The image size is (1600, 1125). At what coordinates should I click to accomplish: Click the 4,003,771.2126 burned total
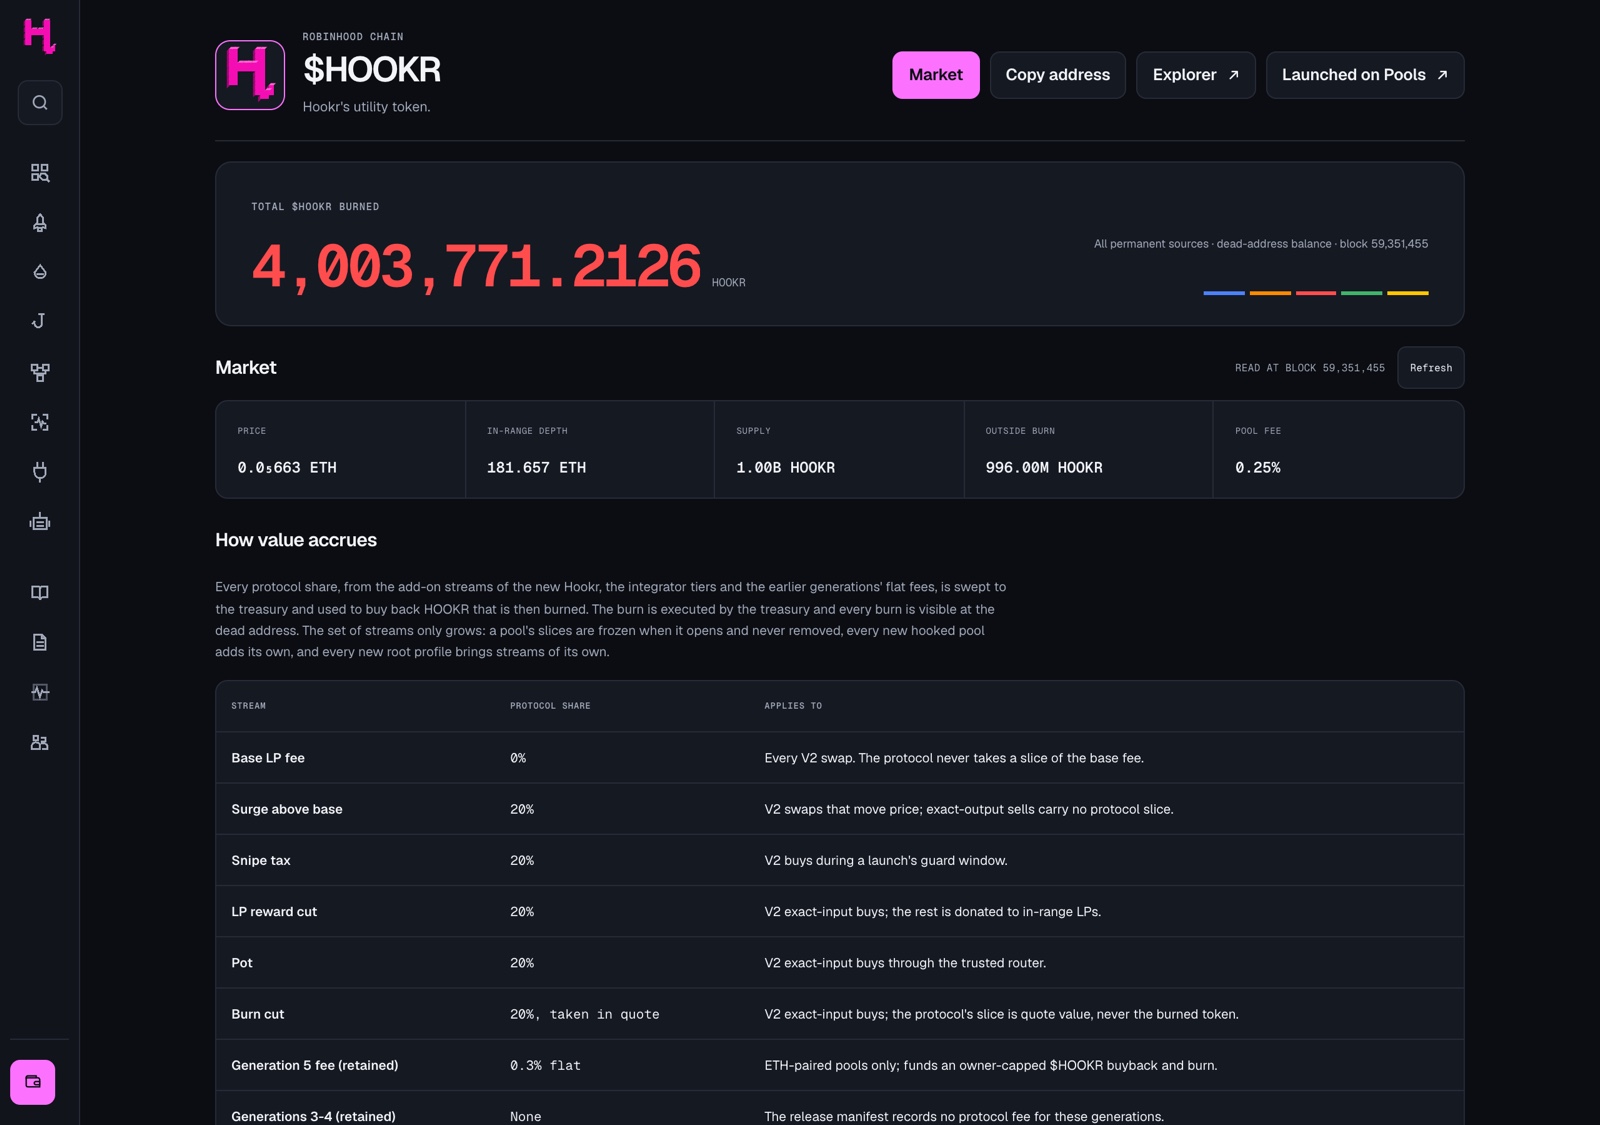click(476, 266)
